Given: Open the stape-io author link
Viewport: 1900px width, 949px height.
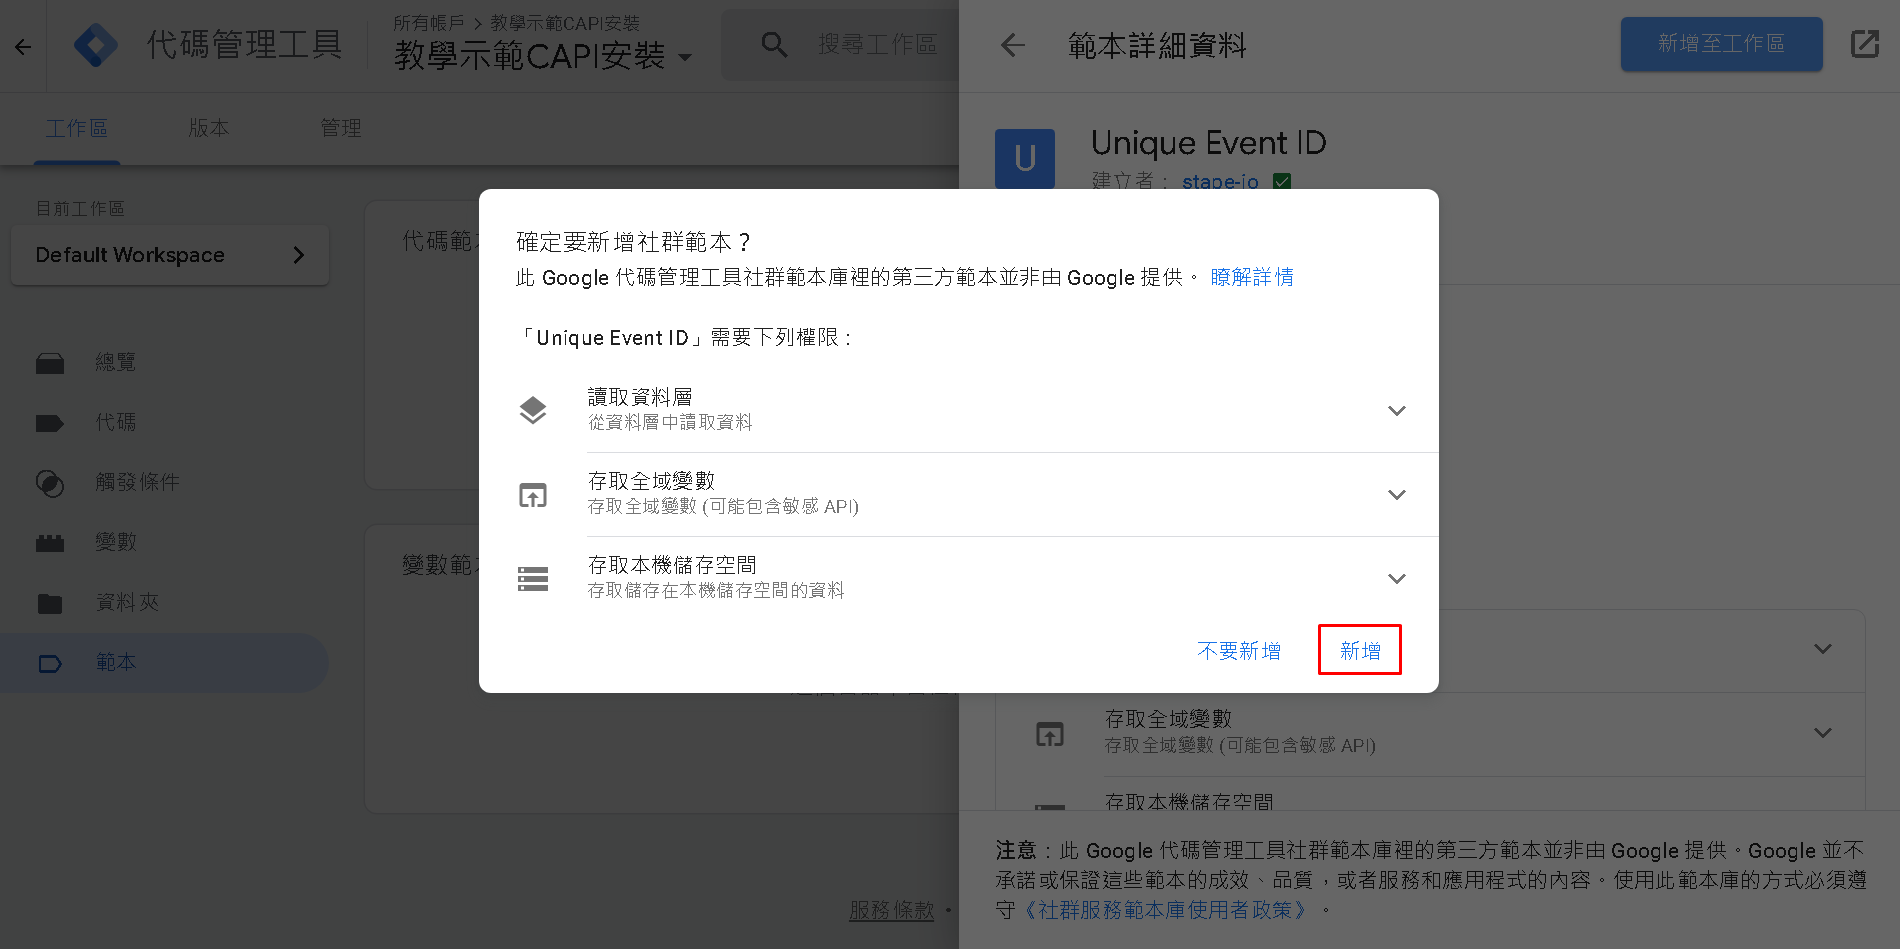Looking at the screenshot, I should tap(1220, 182).
